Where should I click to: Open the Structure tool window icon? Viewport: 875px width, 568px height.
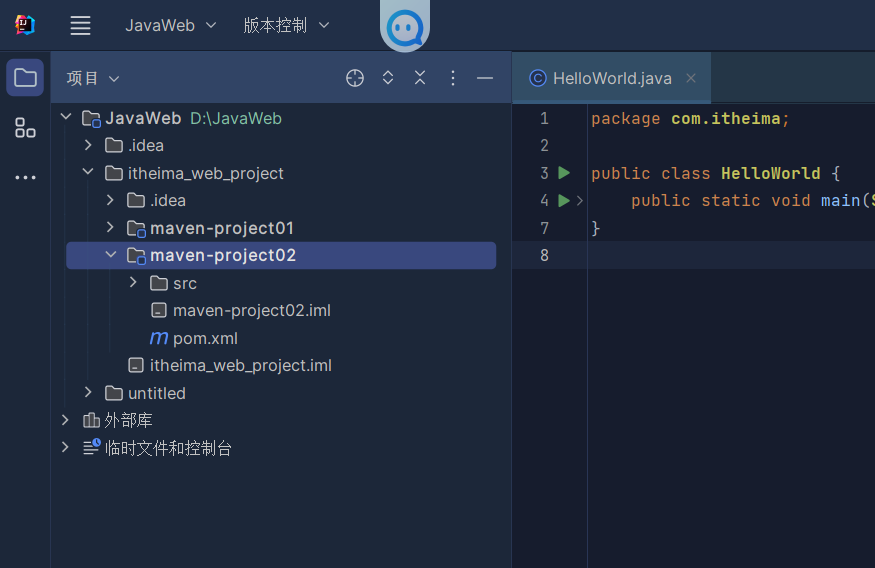click(x=25, y=127)
